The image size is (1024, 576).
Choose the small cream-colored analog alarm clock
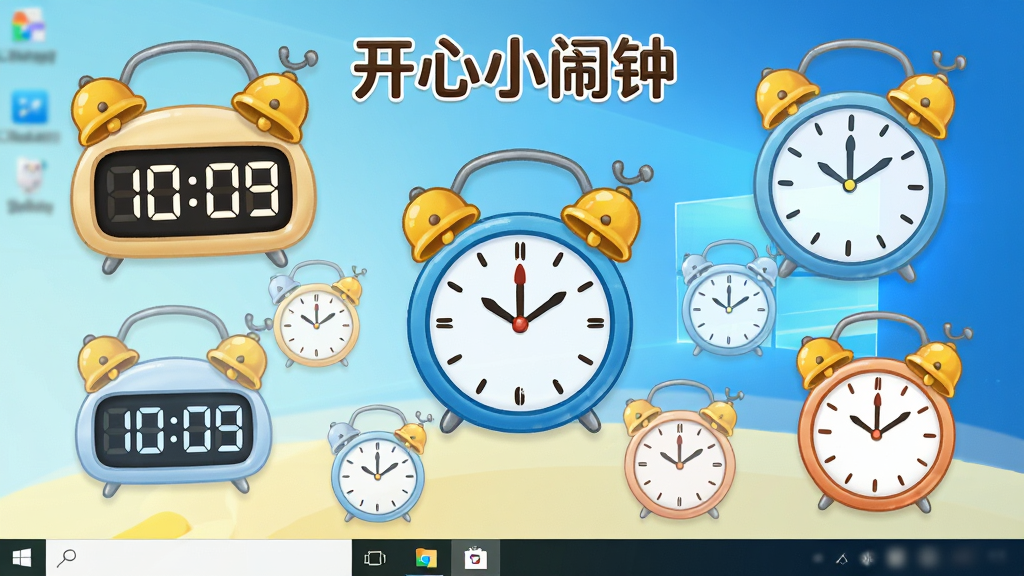(317, 313)
